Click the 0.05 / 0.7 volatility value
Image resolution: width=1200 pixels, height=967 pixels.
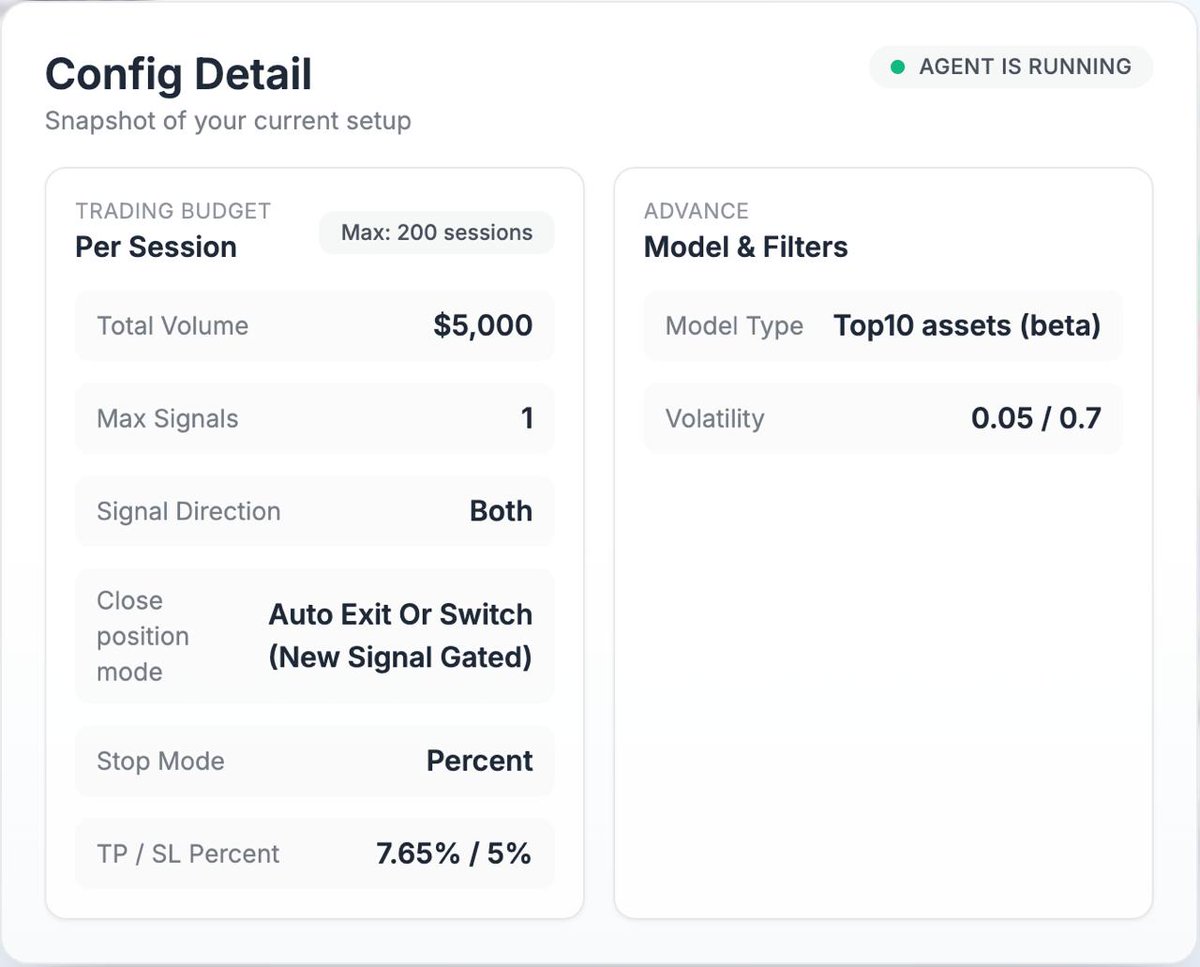pos(1036,418)
